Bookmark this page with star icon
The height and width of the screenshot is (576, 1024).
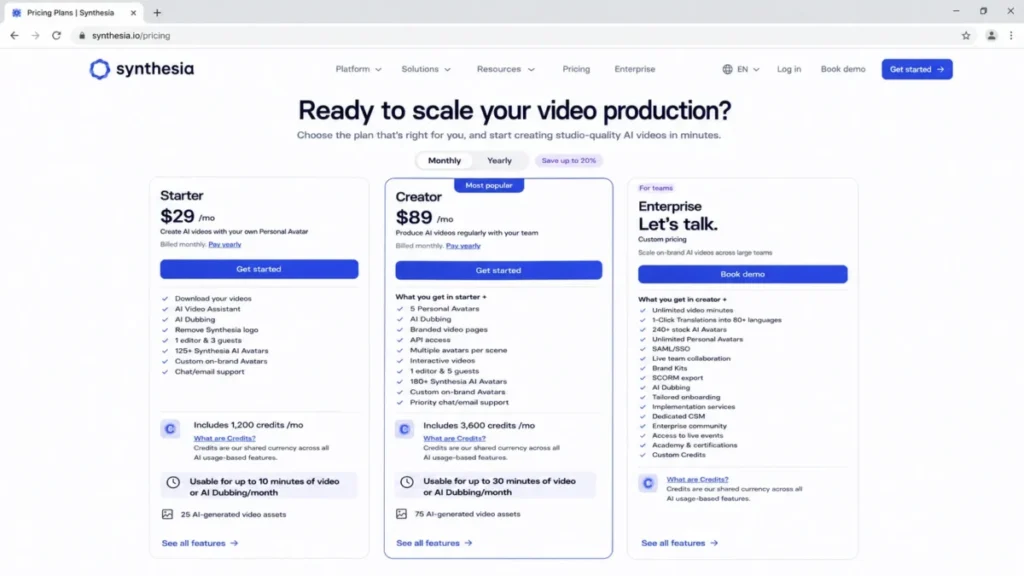pyautogui.click(x=966, y=35)
